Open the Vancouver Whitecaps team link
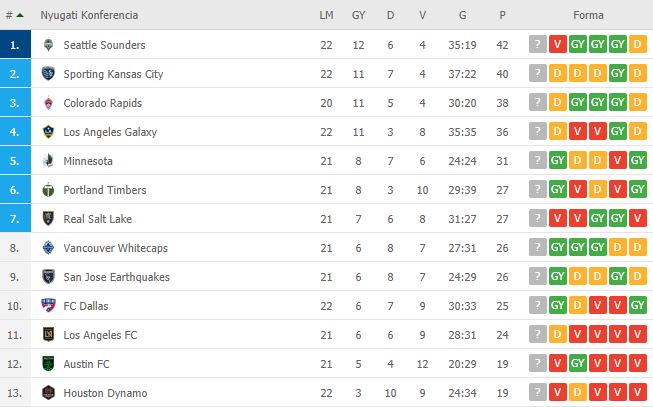This screenshot has height=407, width=653. click(x=113, y=248)
